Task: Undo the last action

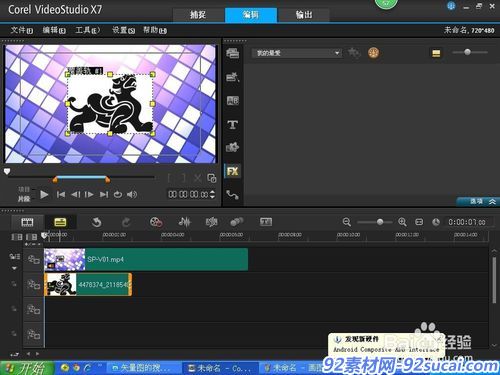Action: [x=97, y=222]
